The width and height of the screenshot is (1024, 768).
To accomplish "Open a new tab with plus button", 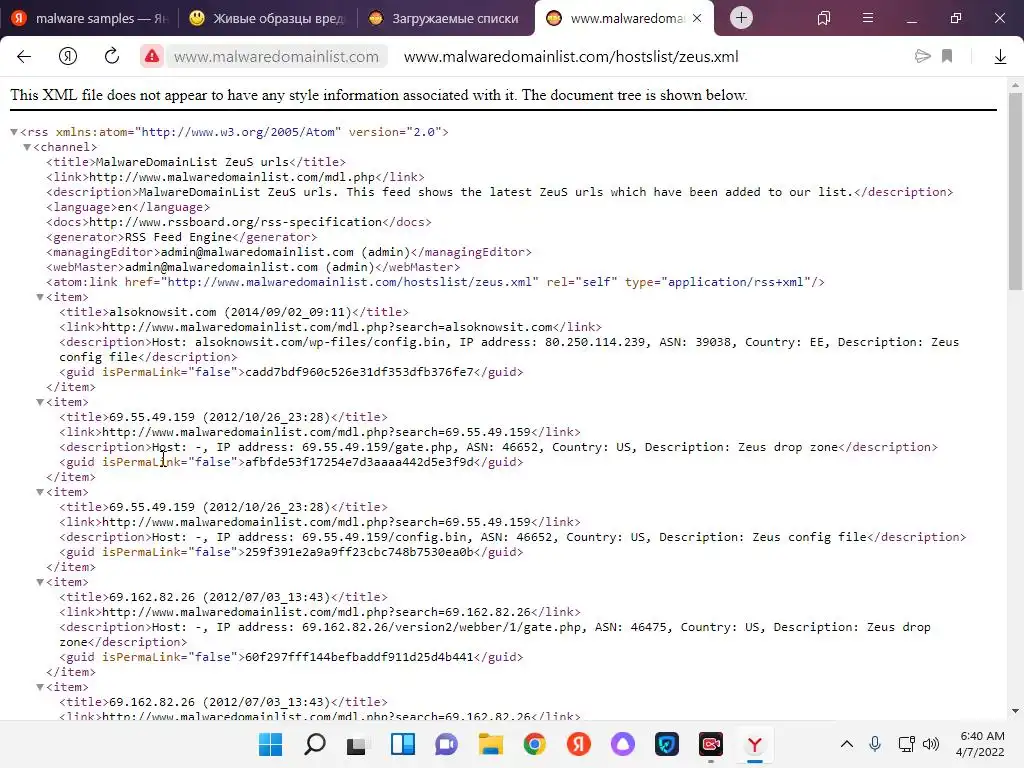I will [x=741, y=18].
